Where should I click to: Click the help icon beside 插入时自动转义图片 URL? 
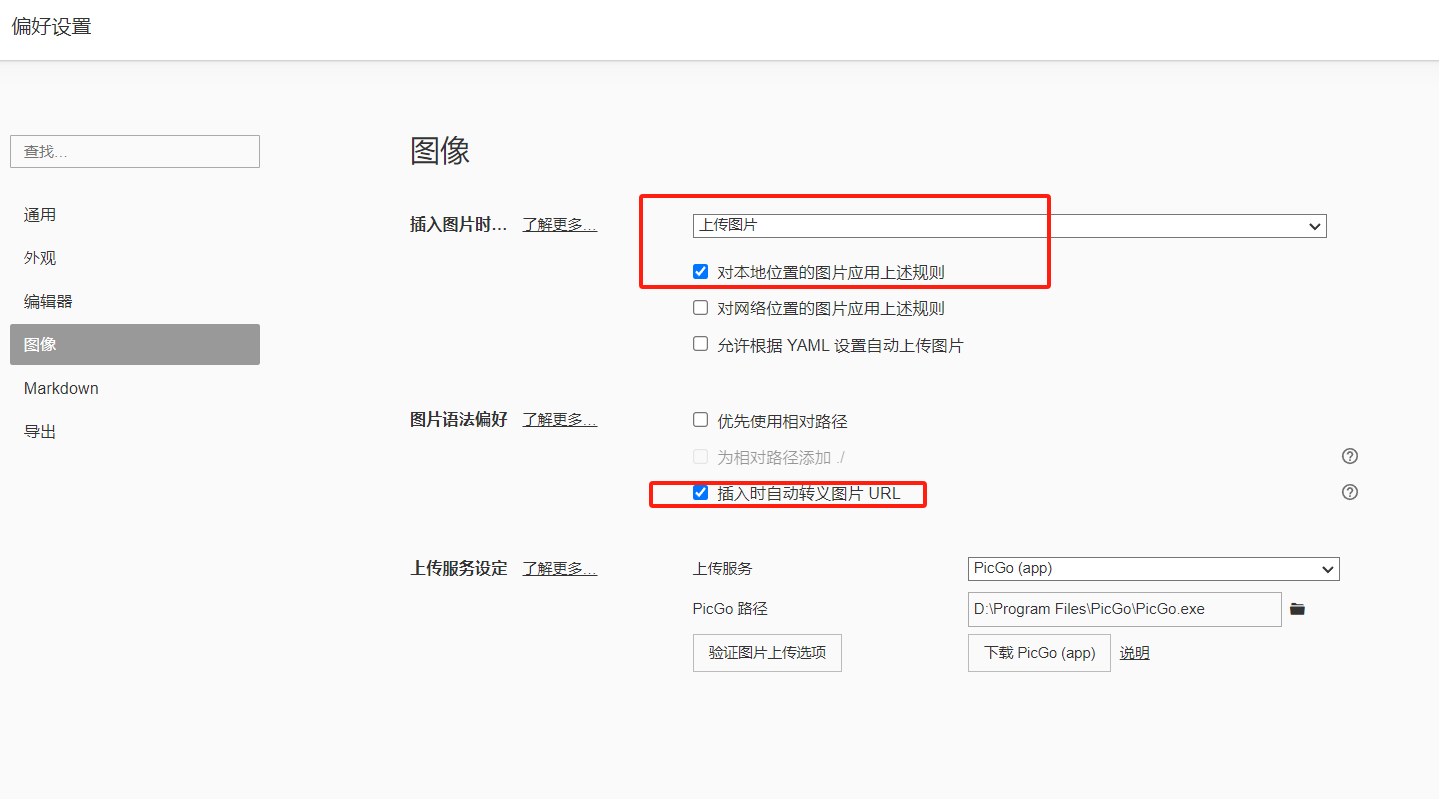1349,493
